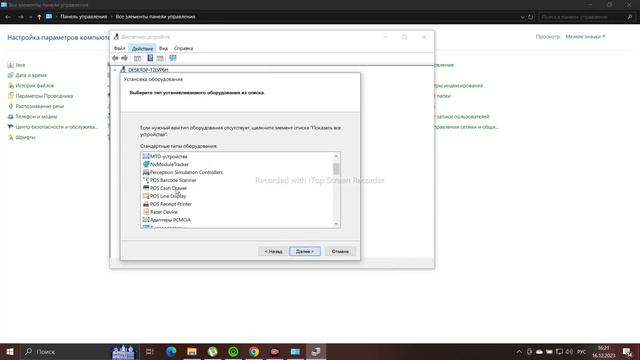Viewport: 640px width, 360px height.
Task: Click Control Panel up arrow button
Action: tap(39, 17)
